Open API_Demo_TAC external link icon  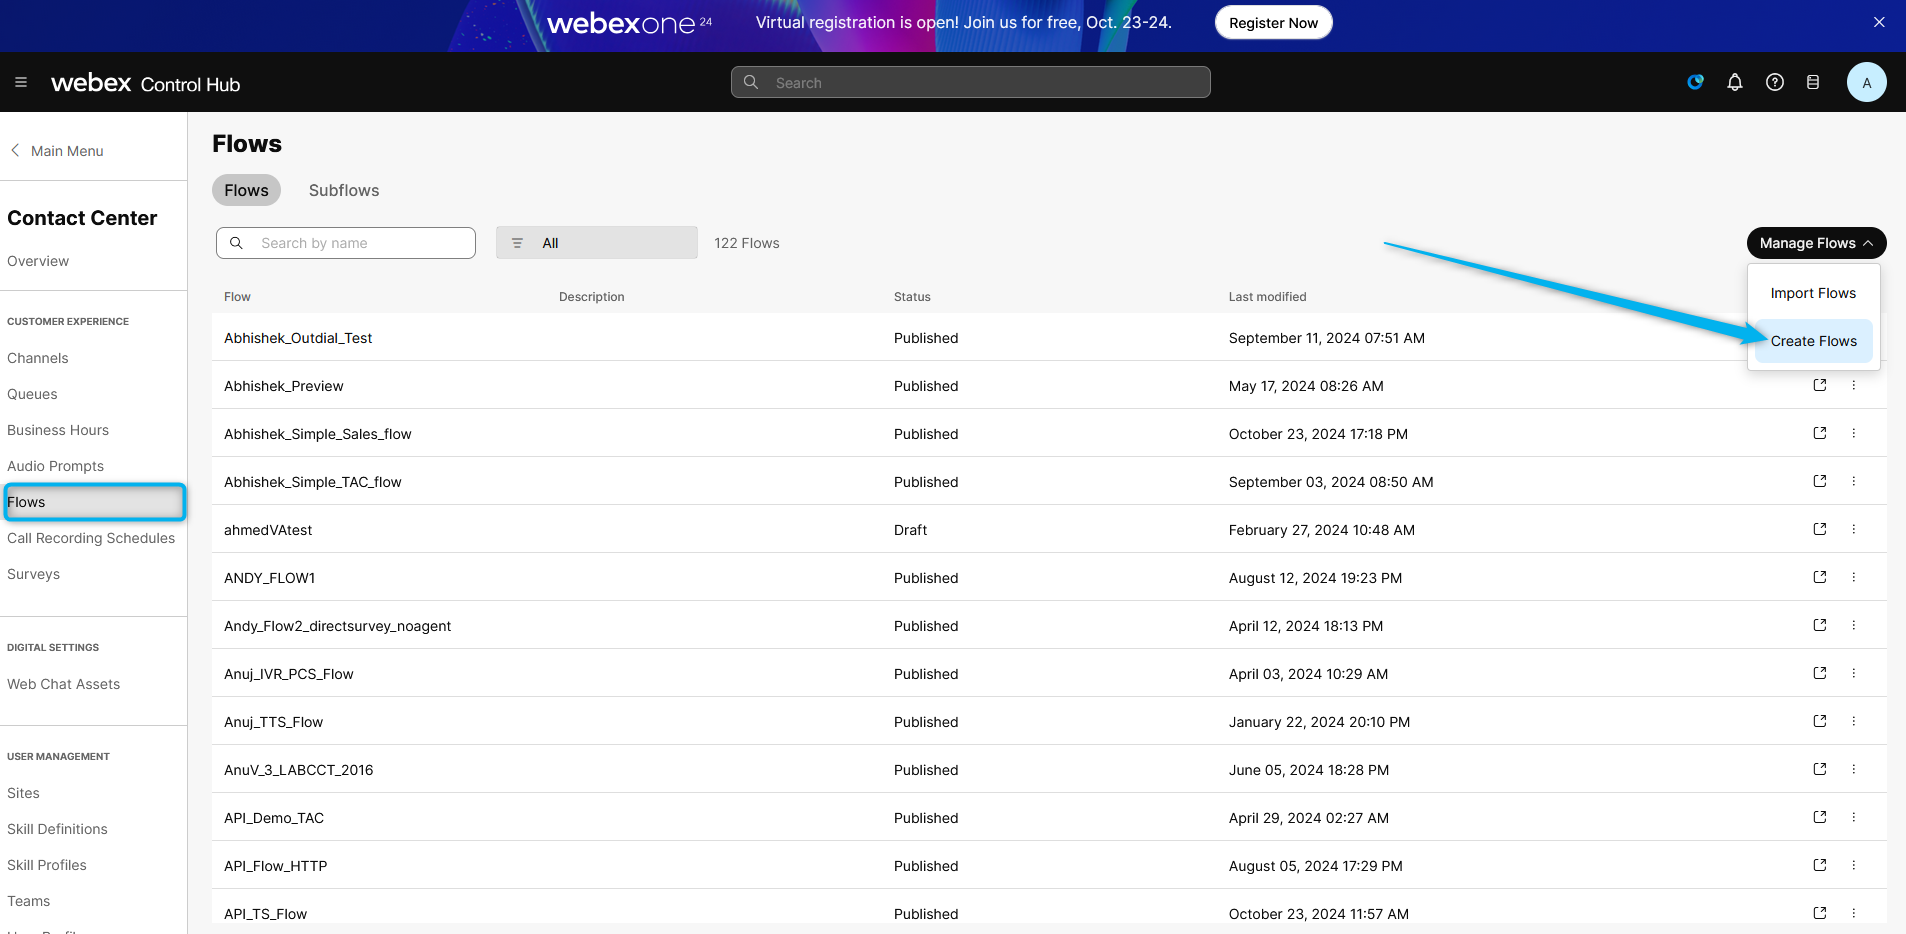coord(1820,817)
